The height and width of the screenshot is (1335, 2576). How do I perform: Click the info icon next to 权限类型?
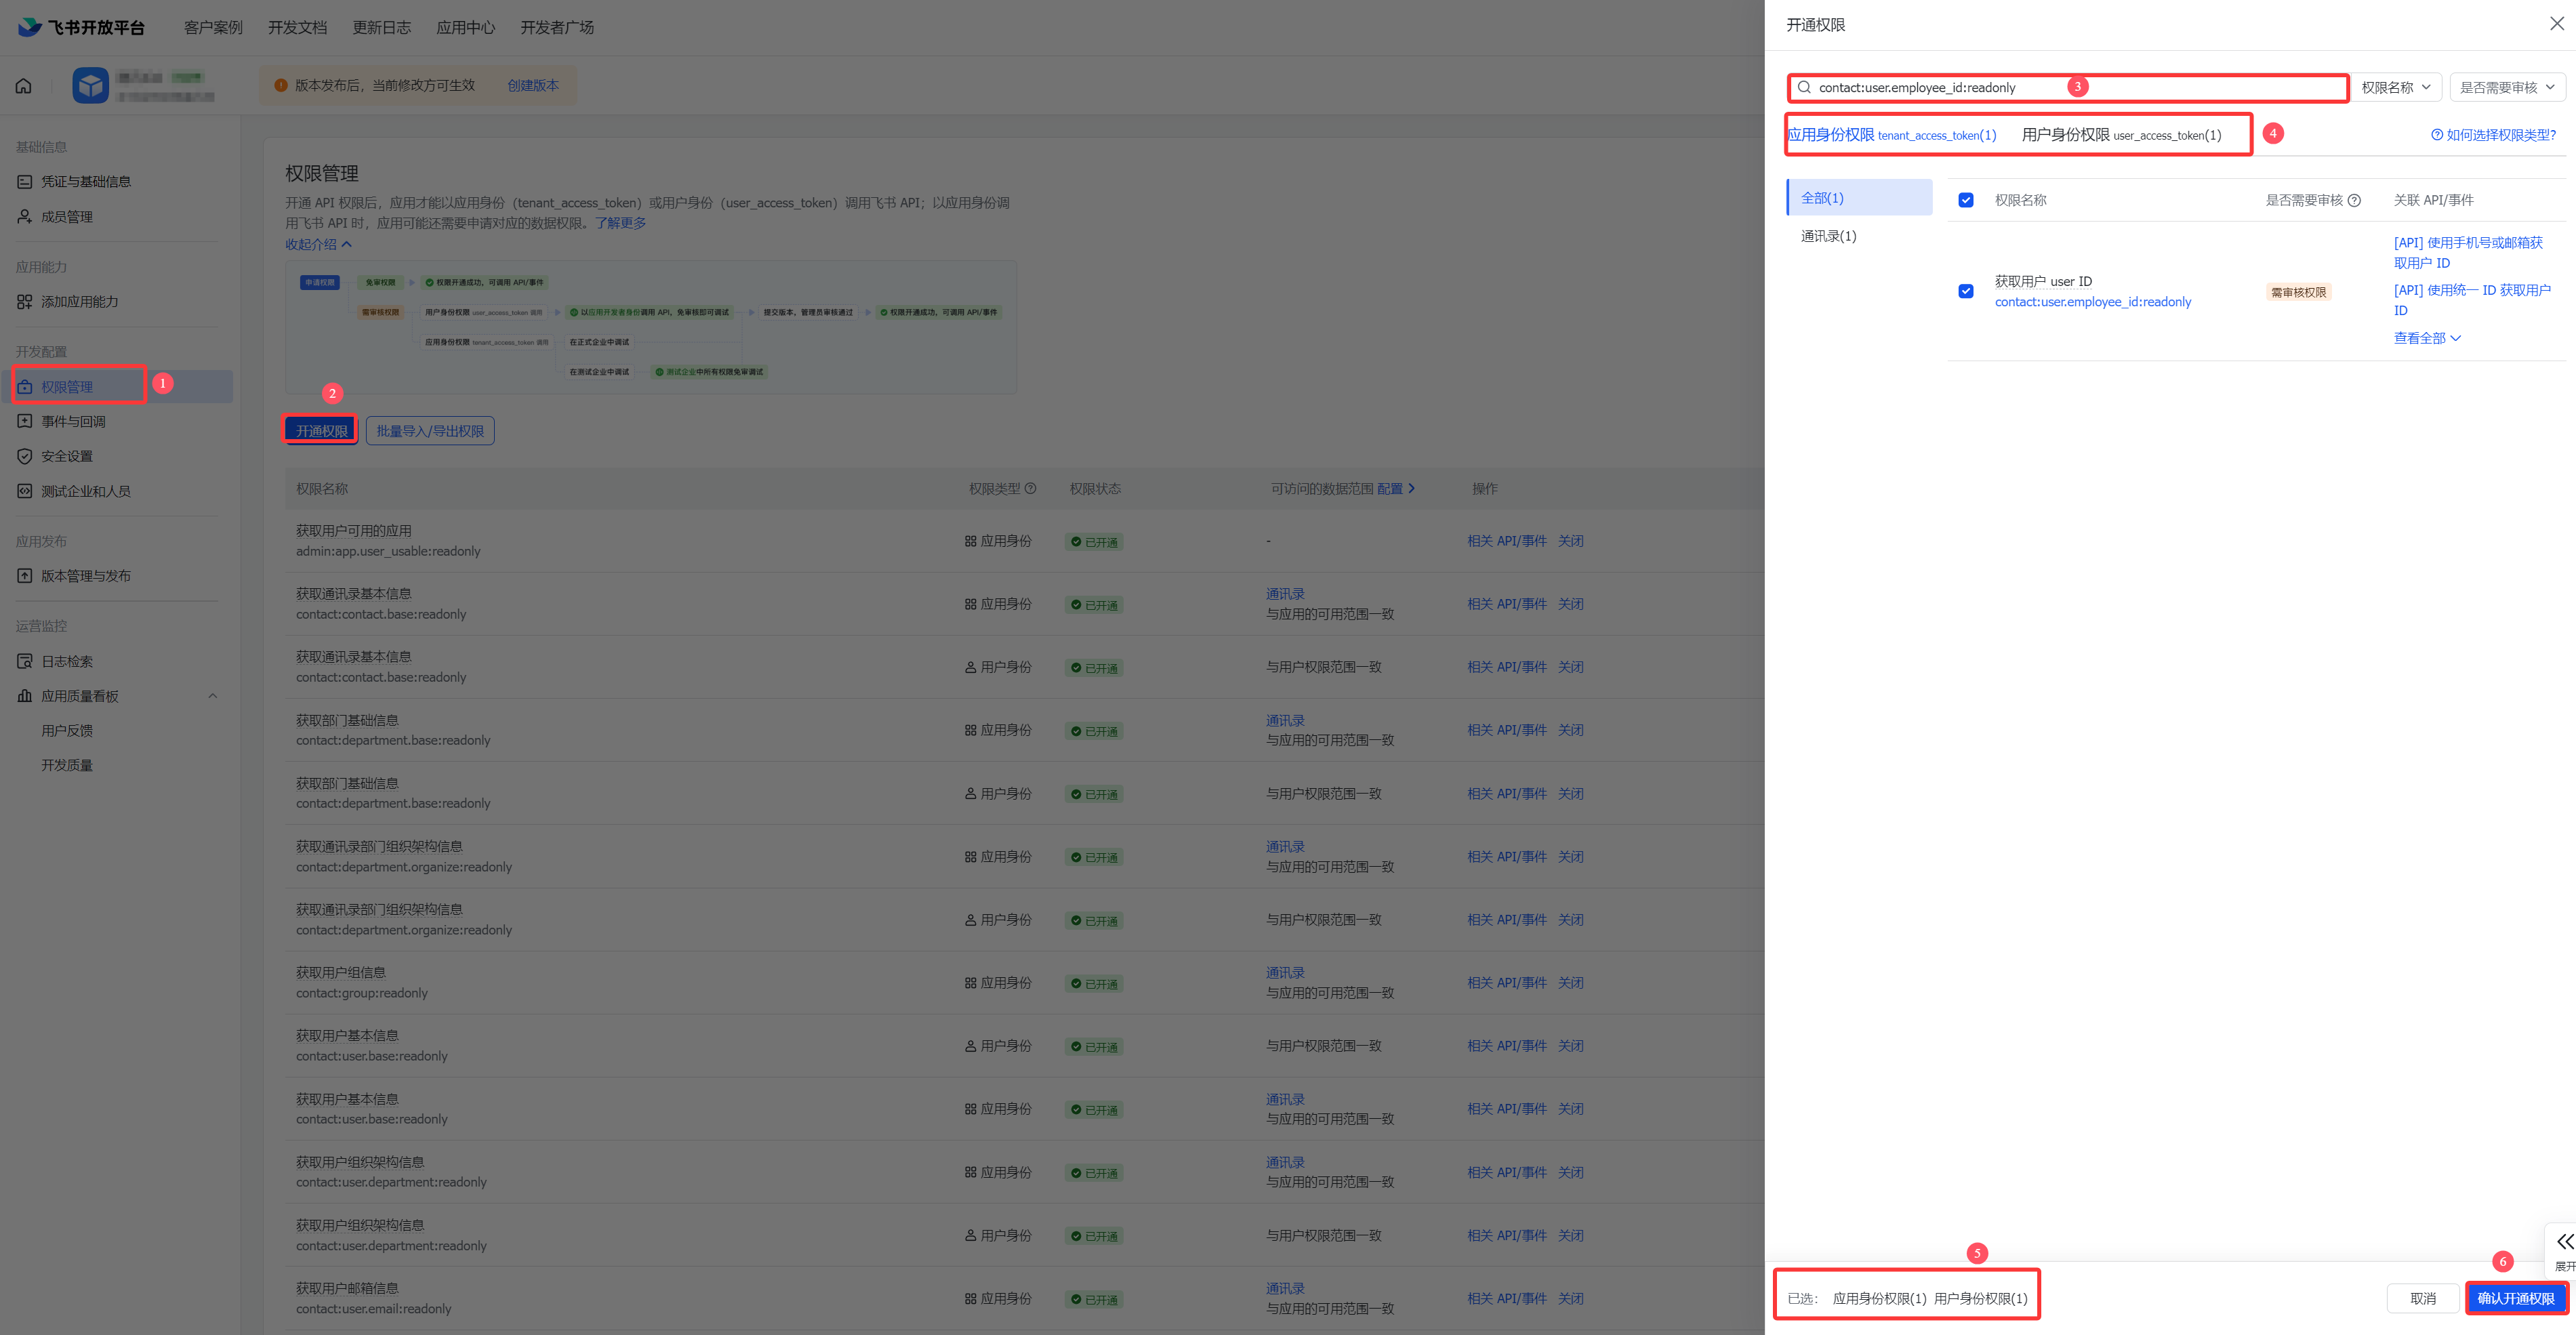tap(1031, 489)
